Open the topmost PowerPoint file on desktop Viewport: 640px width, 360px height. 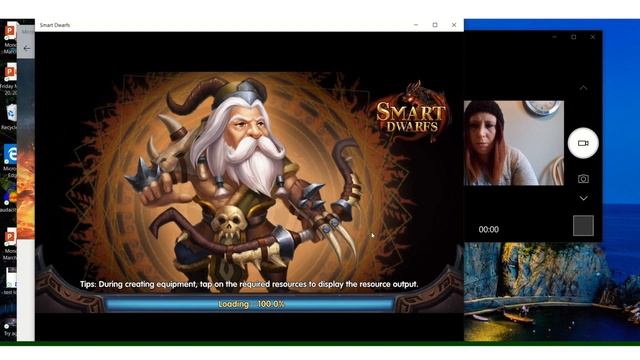tap(10, 37)
